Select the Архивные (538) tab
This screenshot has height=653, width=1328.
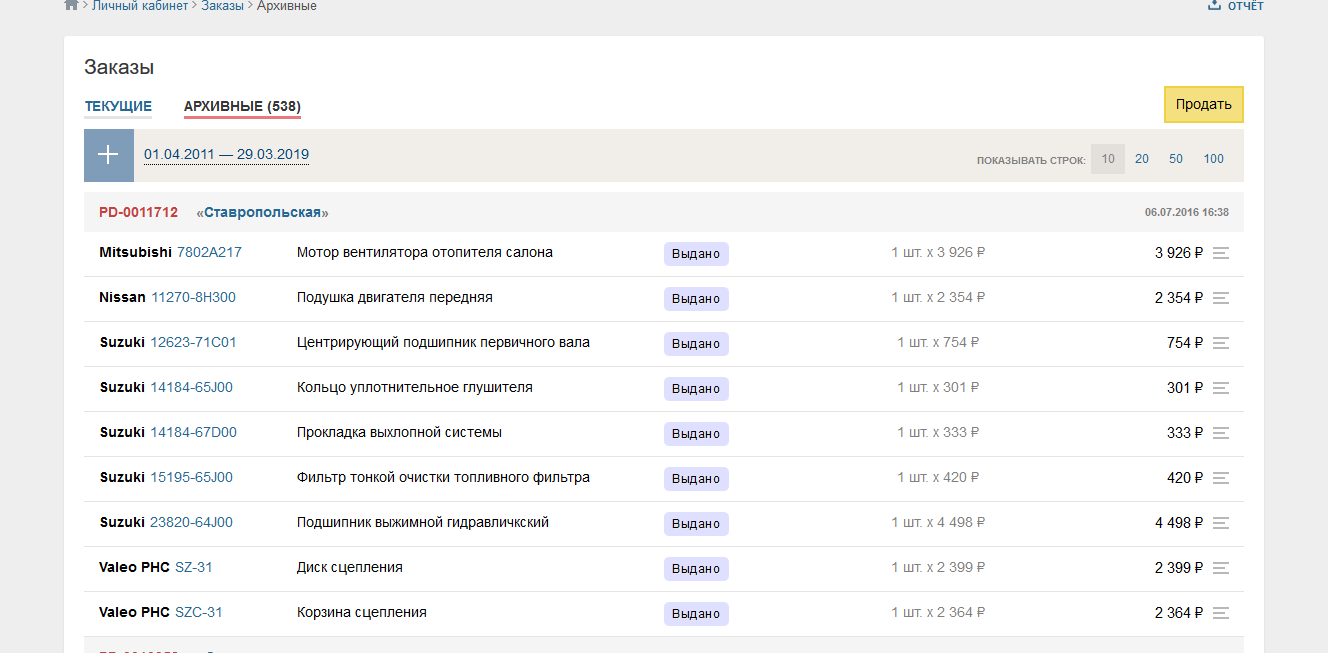point(242,106)
